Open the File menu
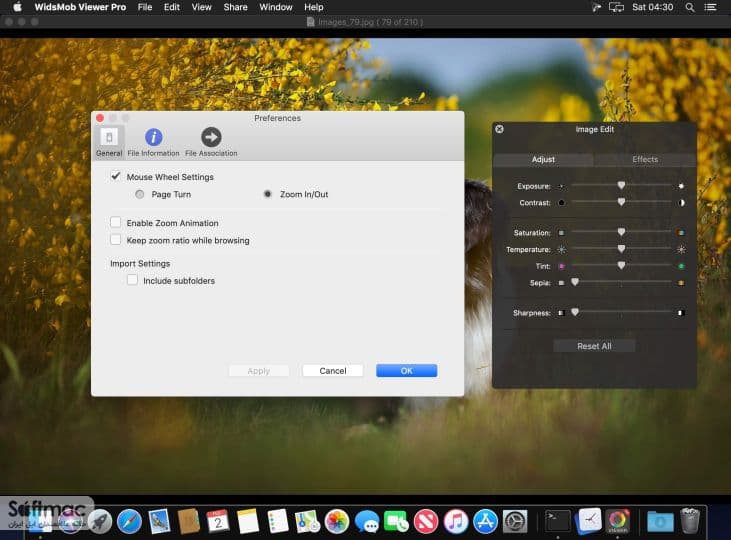 (145, 7)
